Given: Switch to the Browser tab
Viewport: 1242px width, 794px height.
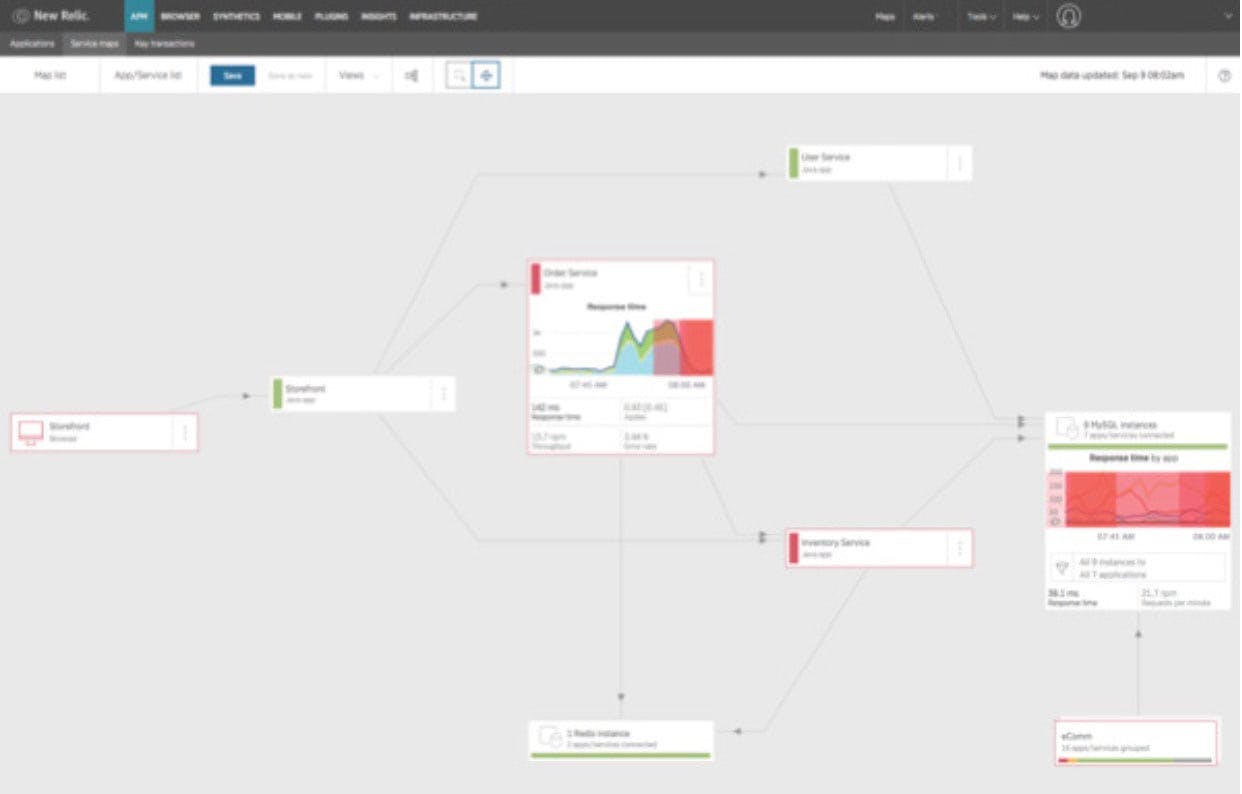Looking at the screenshot, I should 180,16.
